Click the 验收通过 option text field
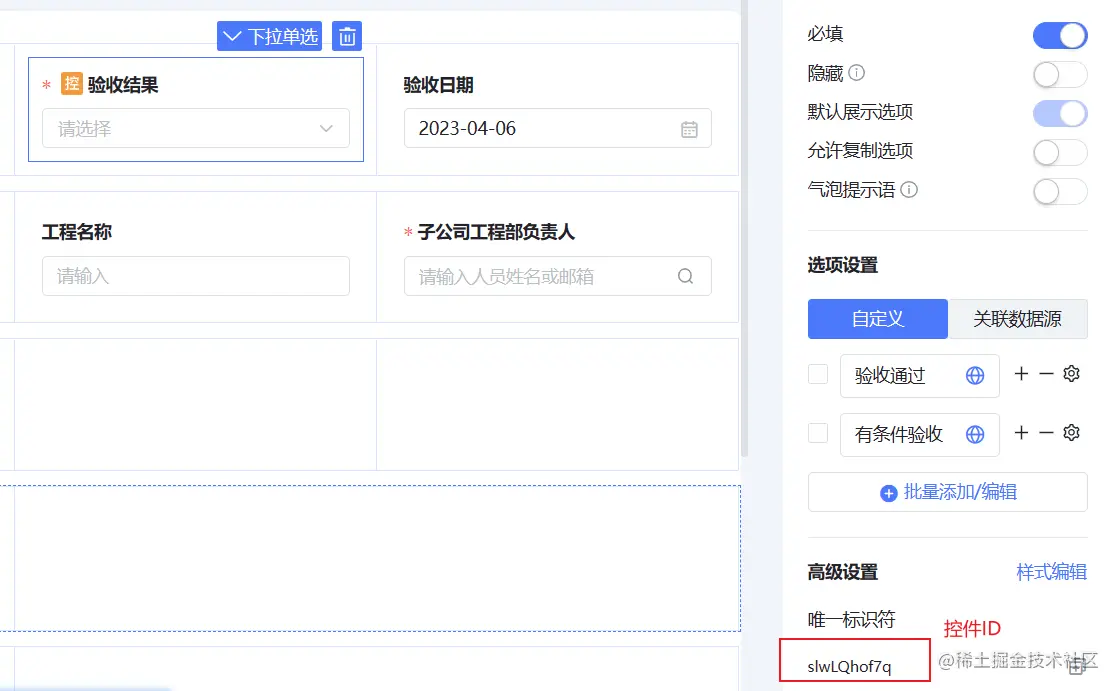Image resolution: width=1119 pixels, height=691 pixels. 919,375
